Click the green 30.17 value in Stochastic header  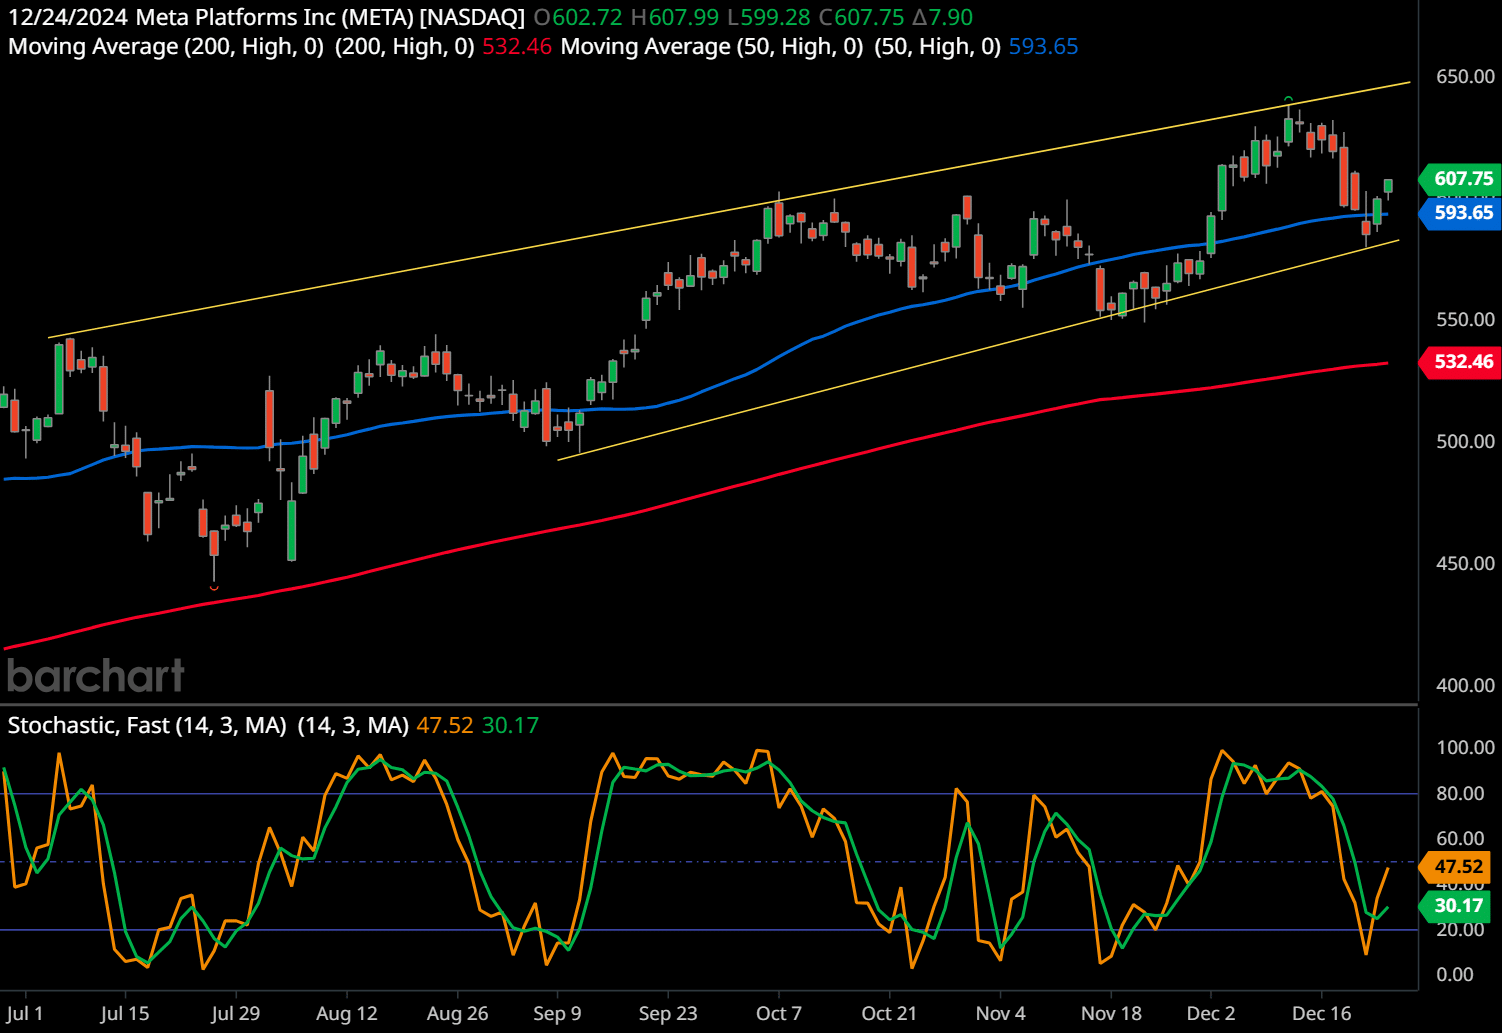[510, 725]
